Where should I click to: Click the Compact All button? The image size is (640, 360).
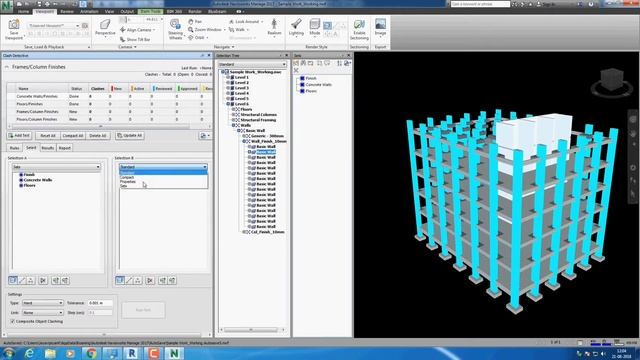tap(73, 136)
